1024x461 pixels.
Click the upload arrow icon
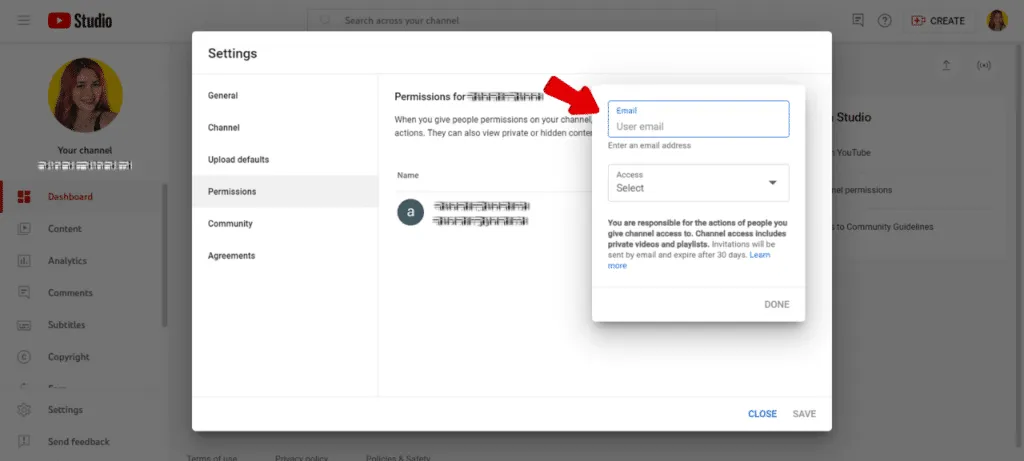coord(946,66)
